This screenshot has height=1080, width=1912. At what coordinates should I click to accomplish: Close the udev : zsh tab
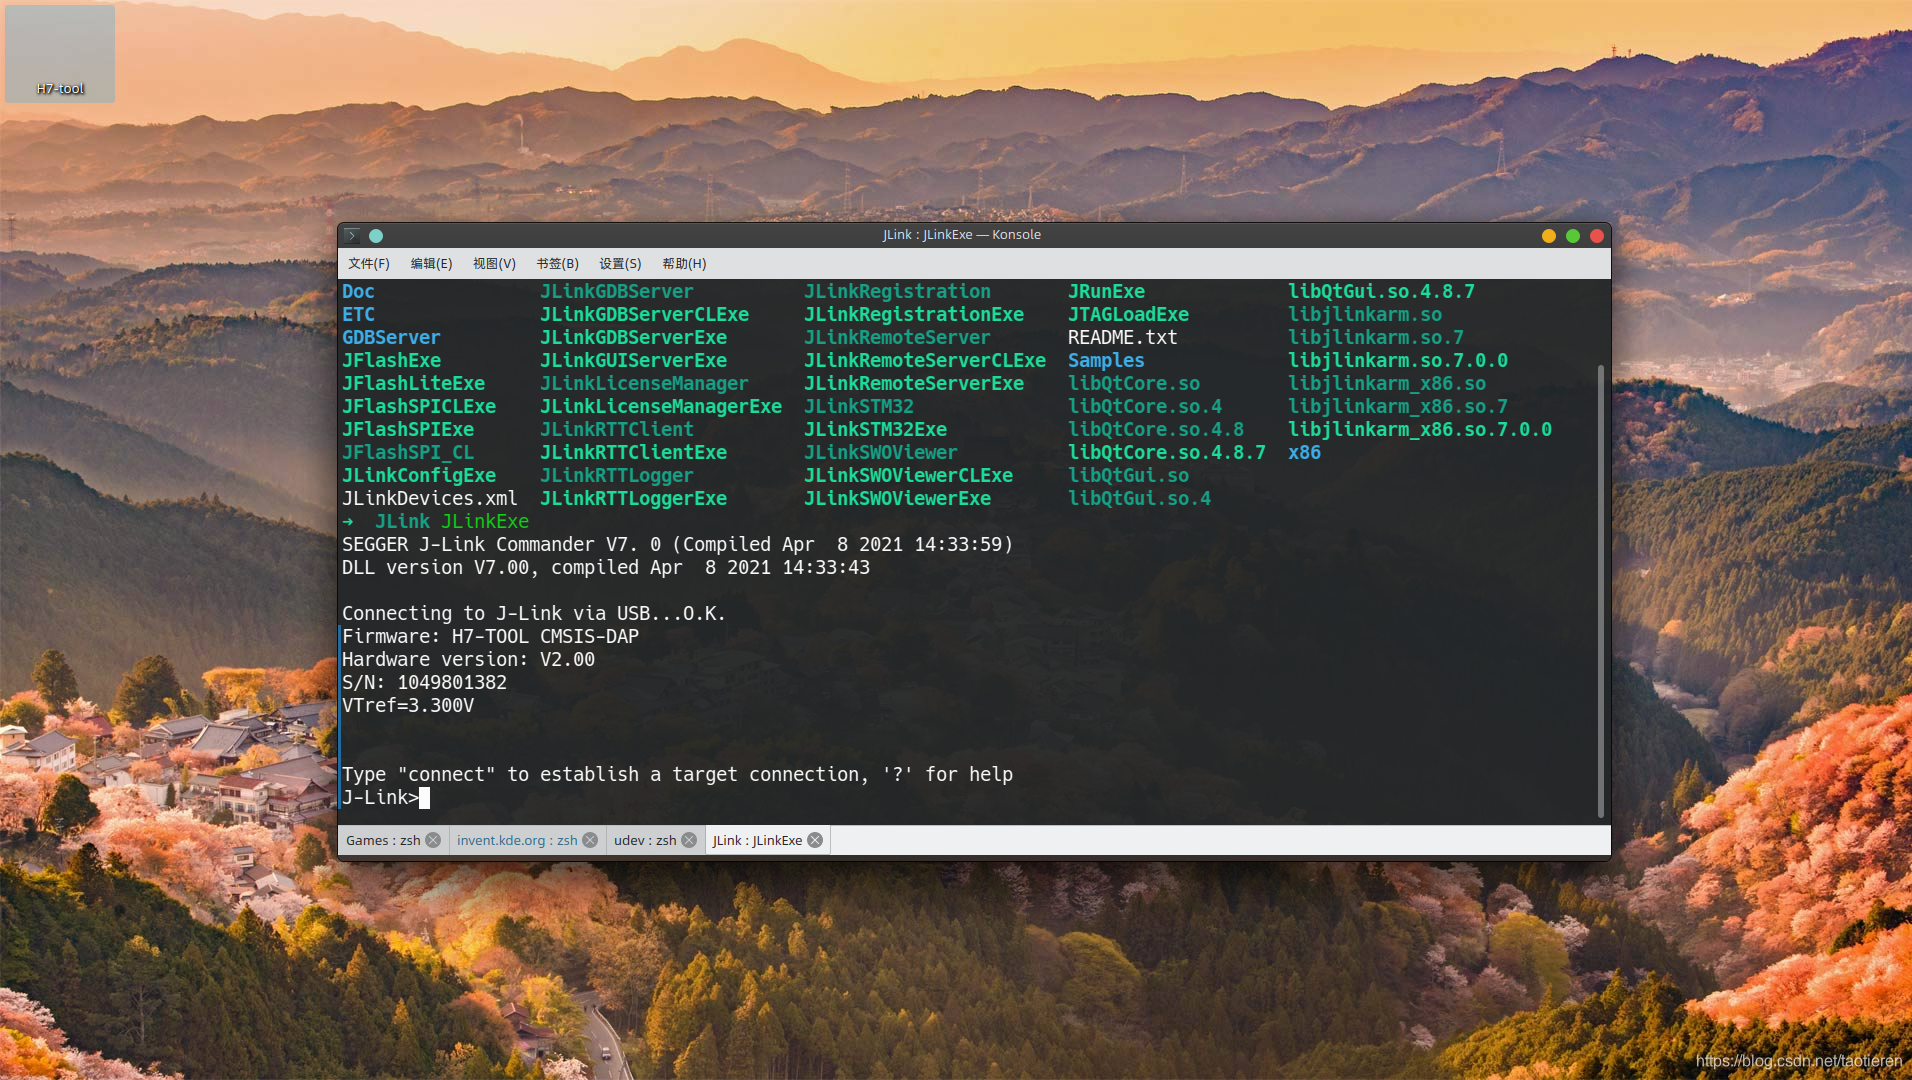689,840
